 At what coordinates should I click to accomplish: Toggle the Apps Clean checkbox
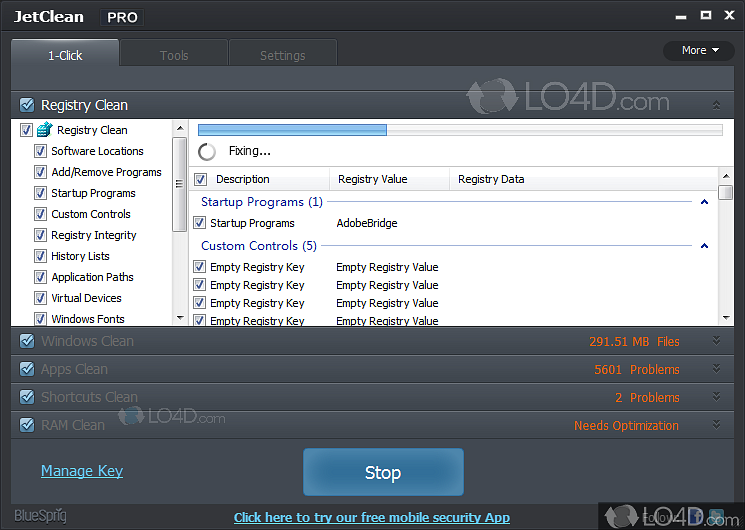pos(27,369)
